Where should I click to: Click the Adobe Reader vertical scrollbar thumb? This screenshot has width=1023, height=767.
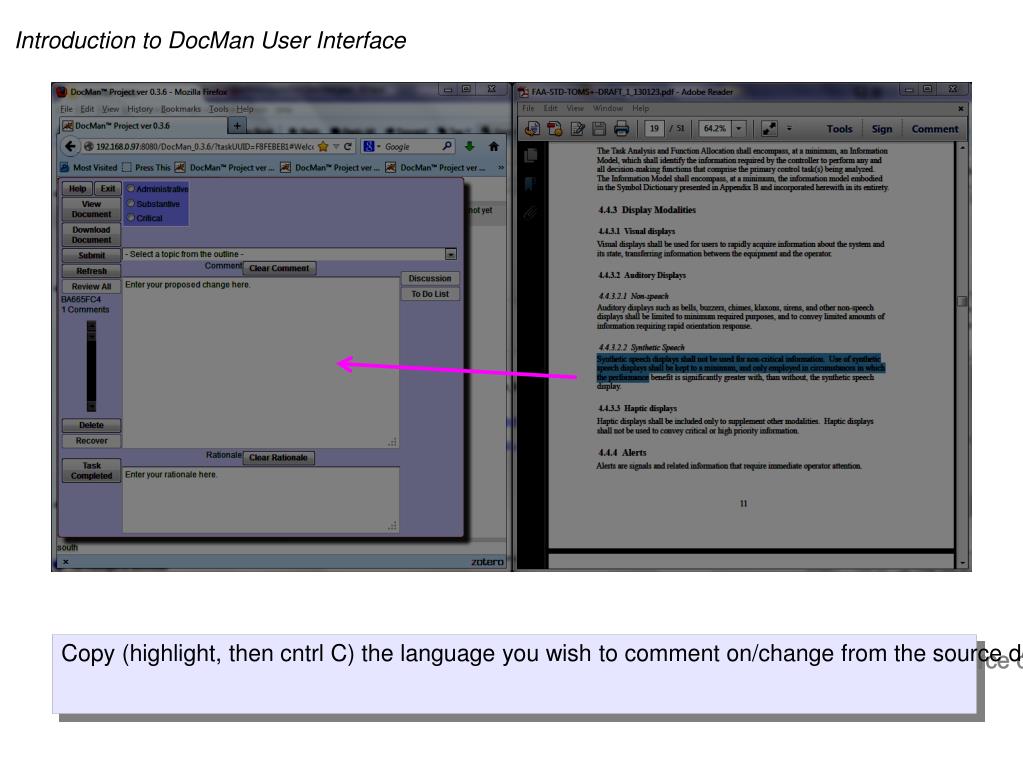tap(962, 301)
